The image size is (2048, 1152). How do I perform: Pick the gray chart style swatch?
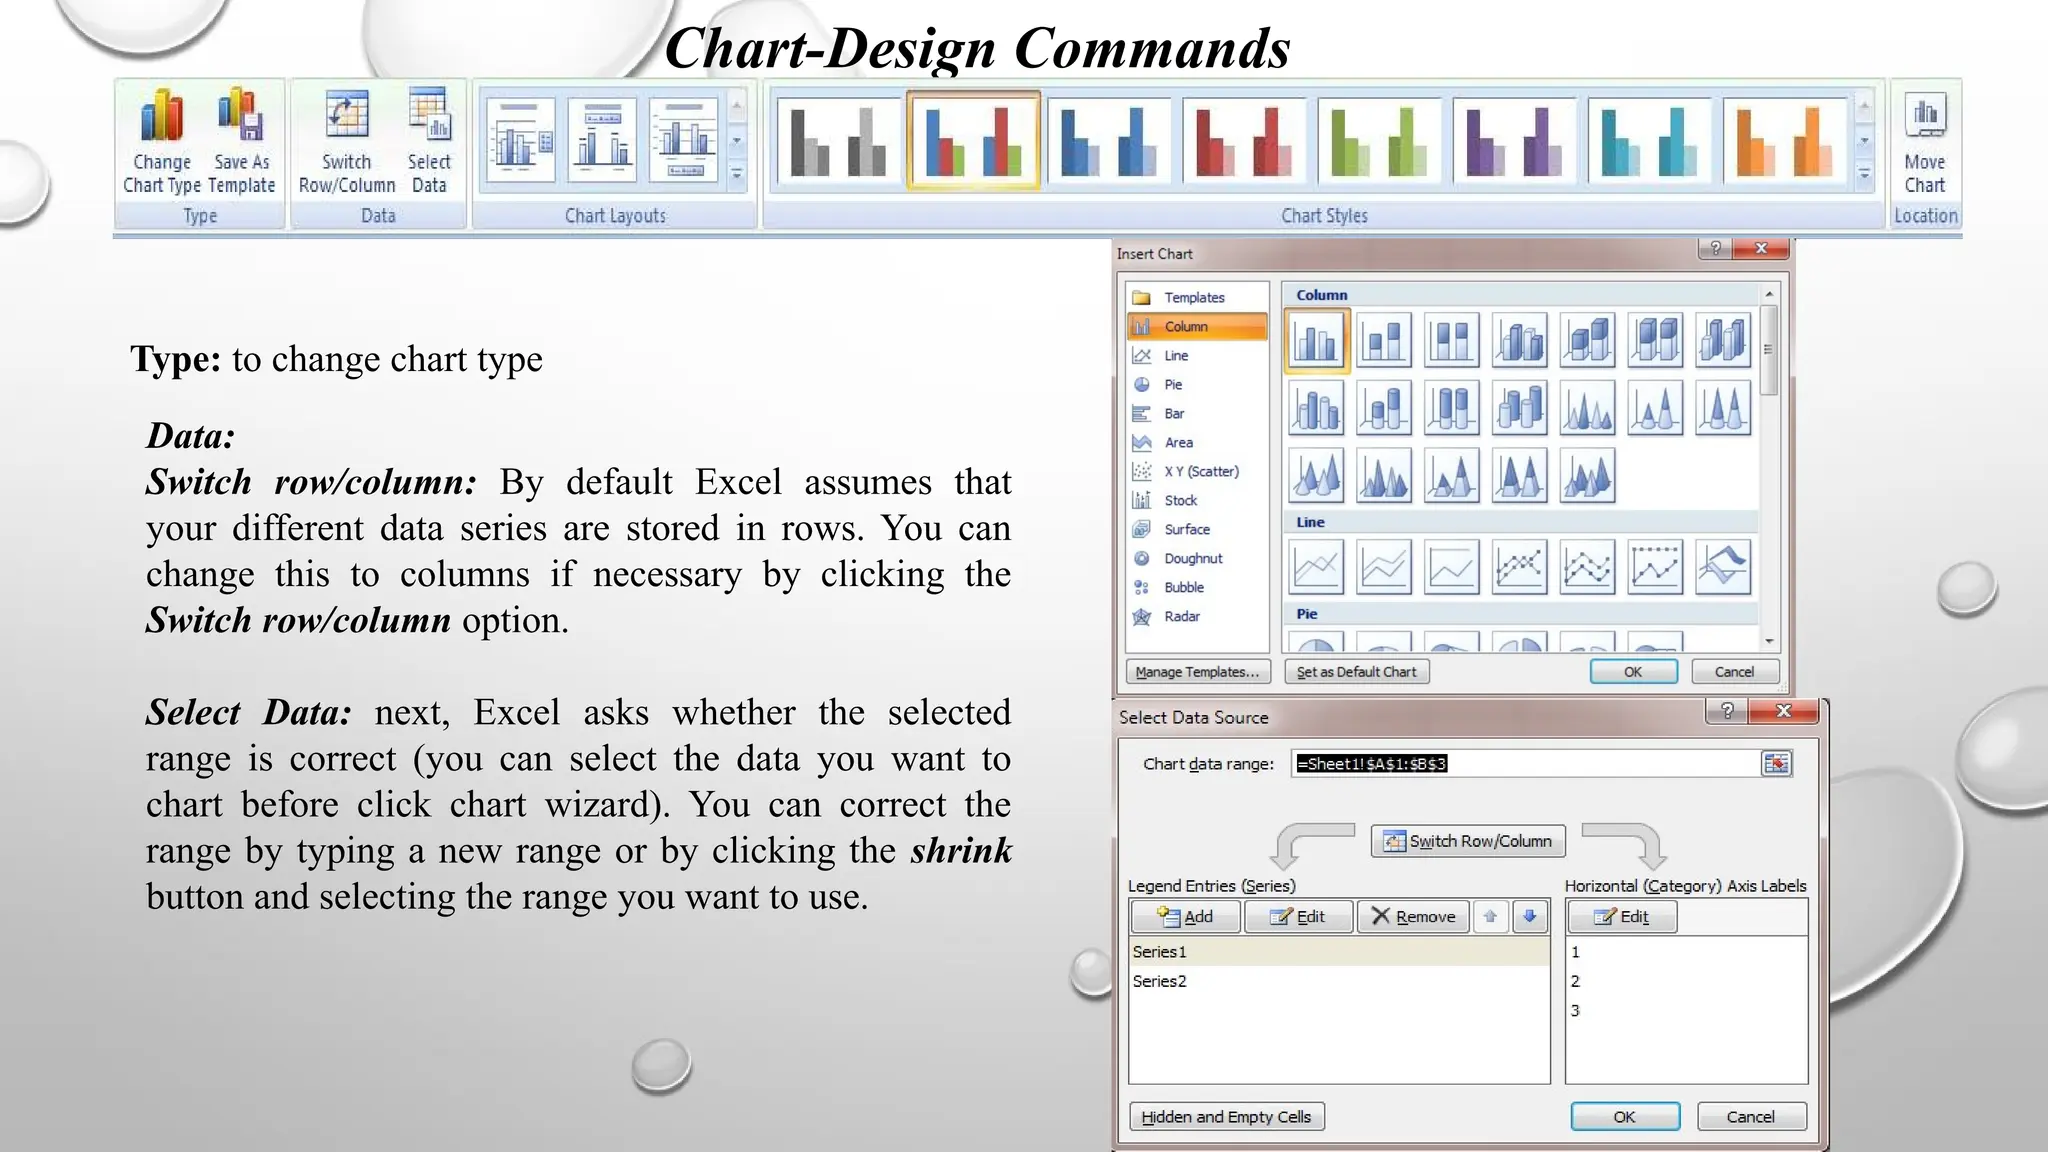(x=838, y=140)
